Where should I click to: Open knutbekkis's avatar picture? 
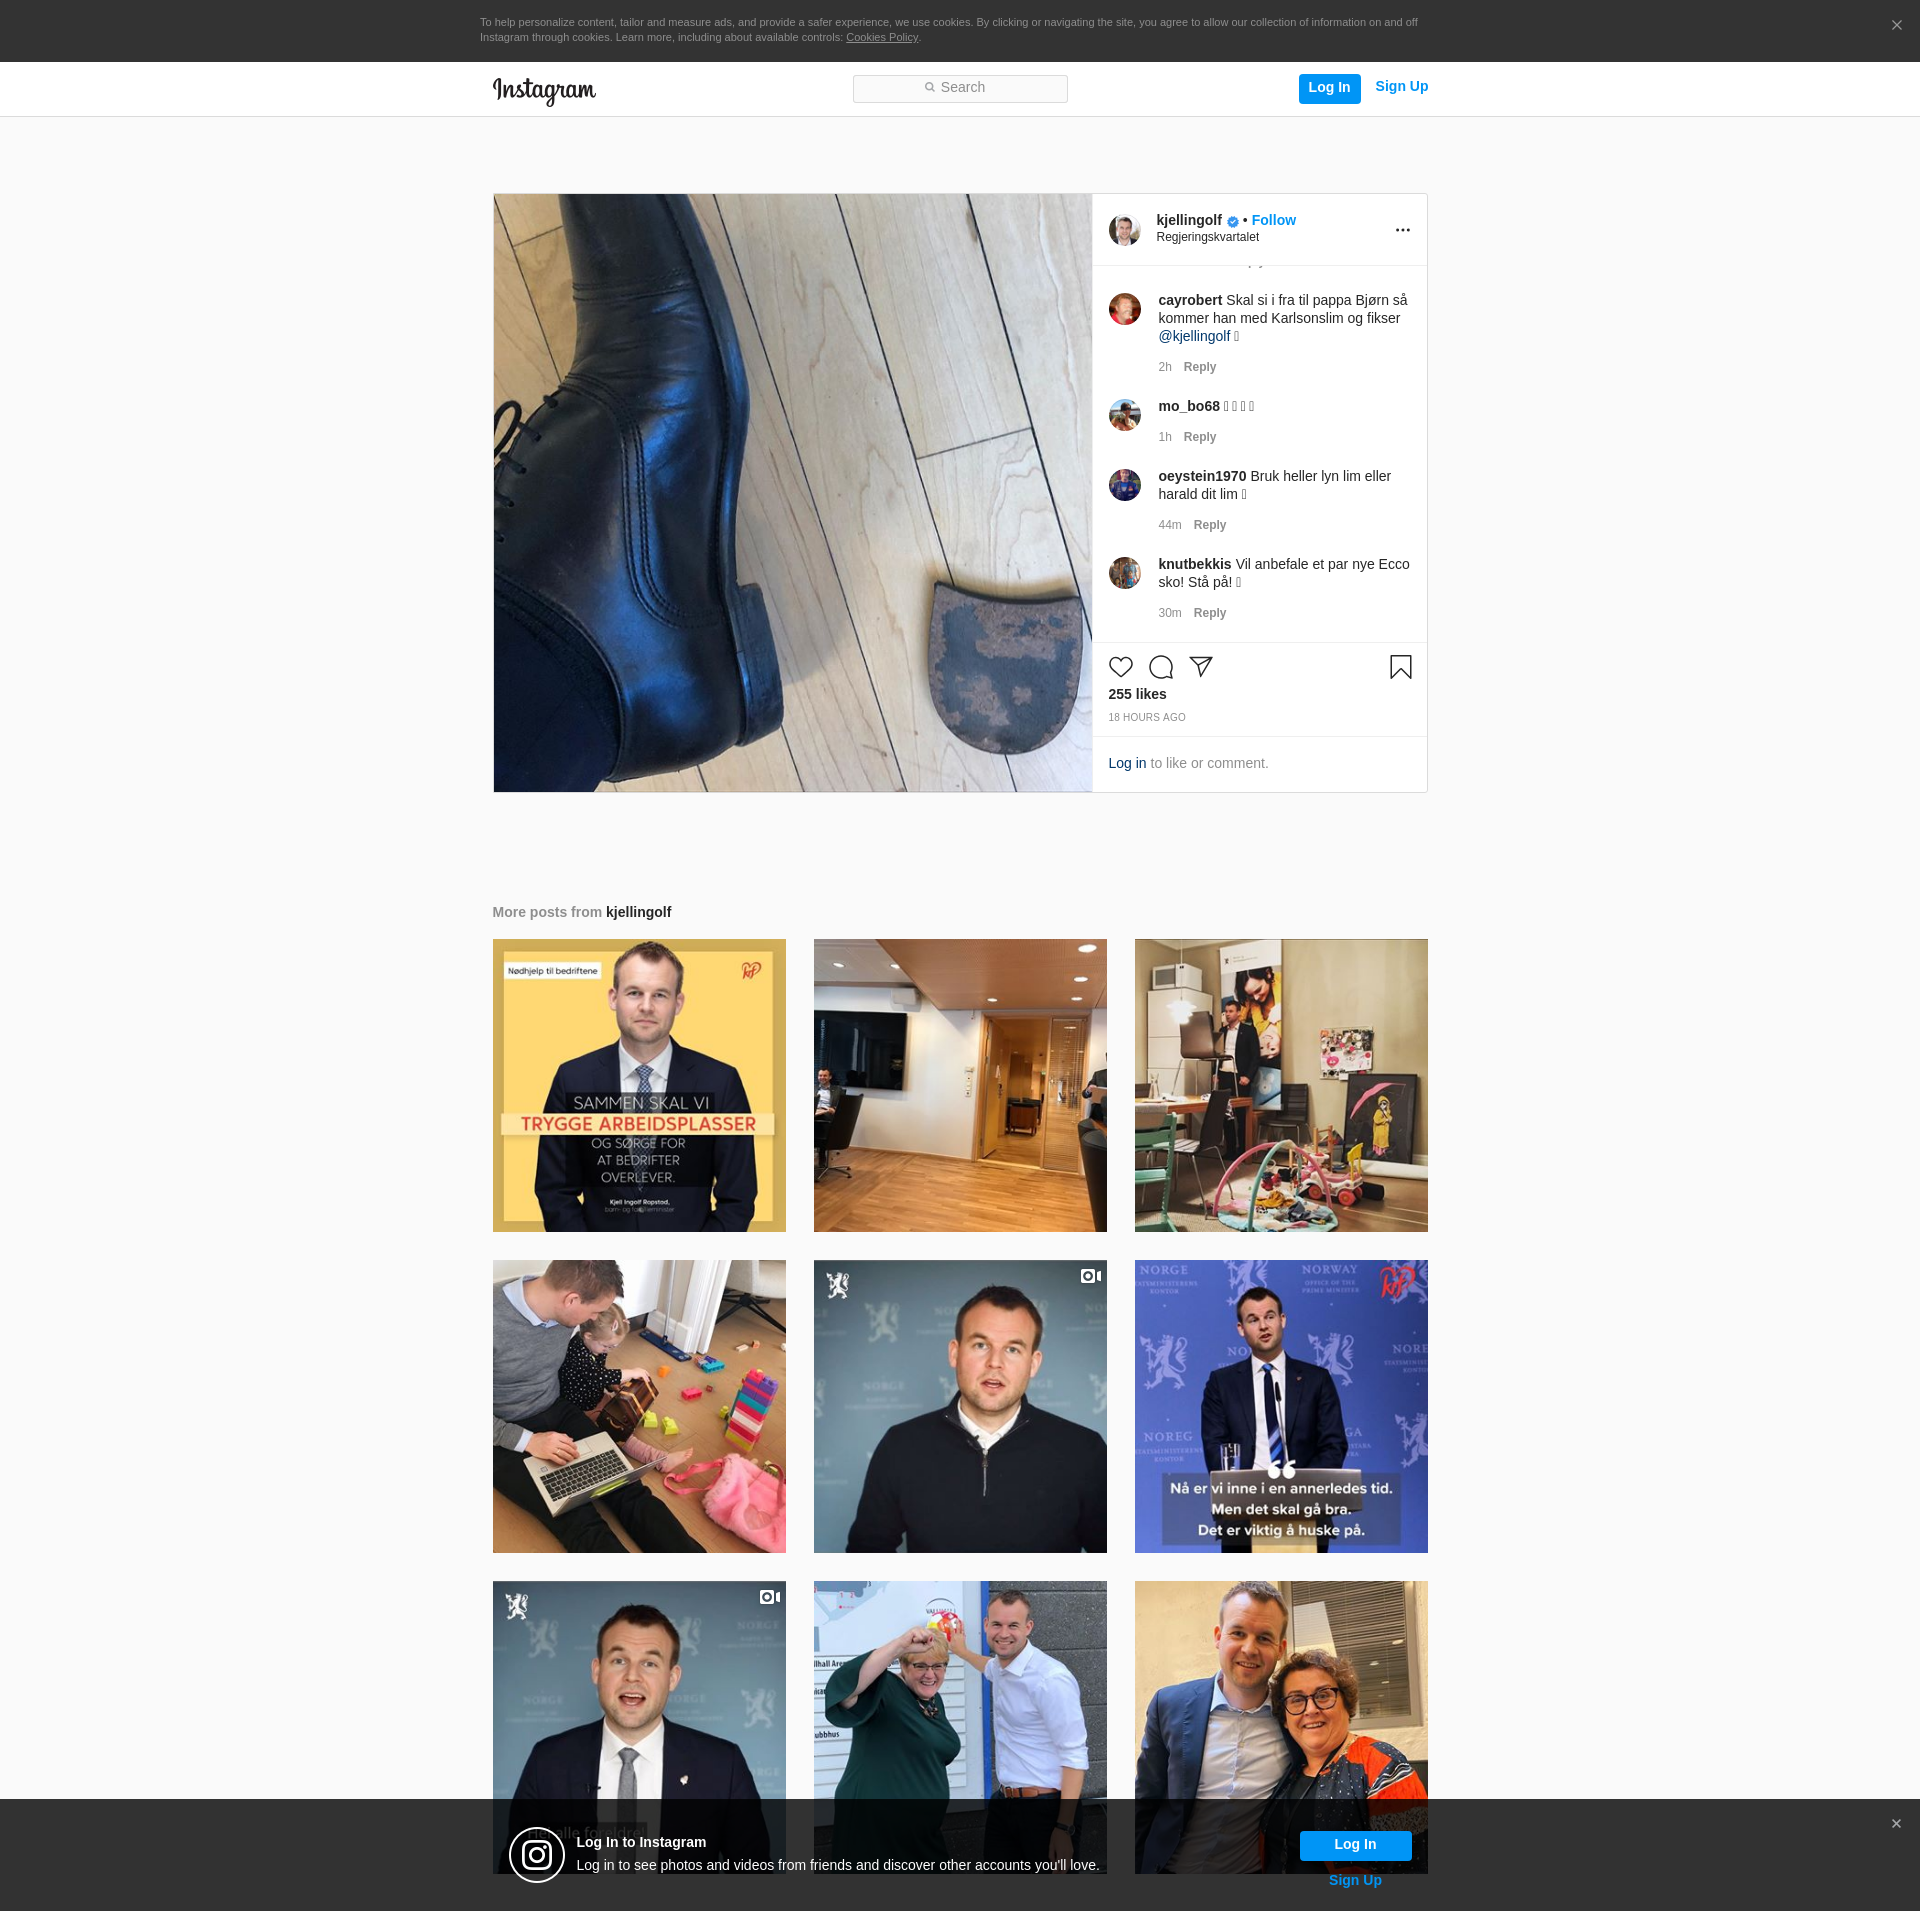point(1125,573)
